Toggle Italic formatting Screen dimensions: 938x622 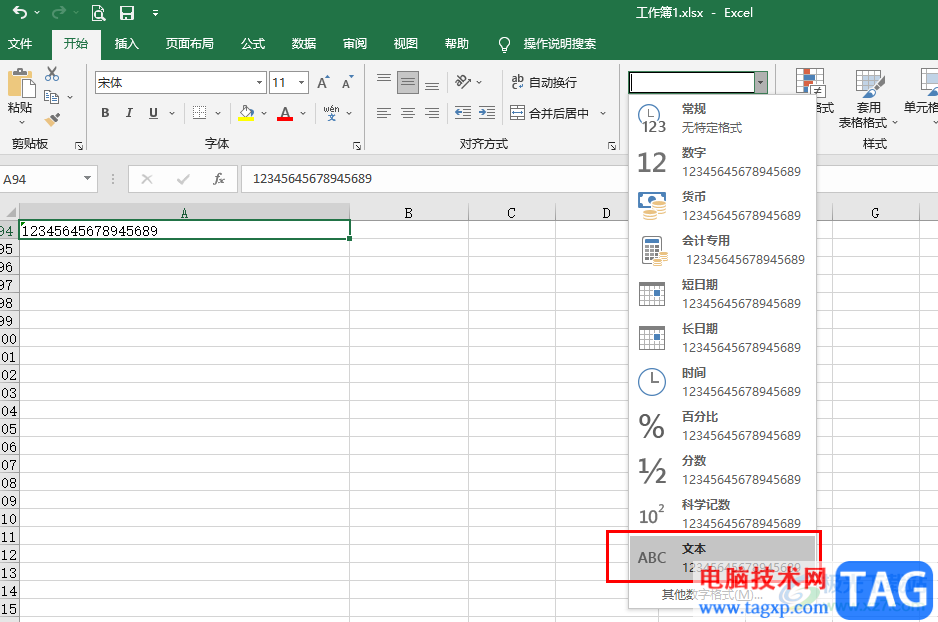point(129,112)
